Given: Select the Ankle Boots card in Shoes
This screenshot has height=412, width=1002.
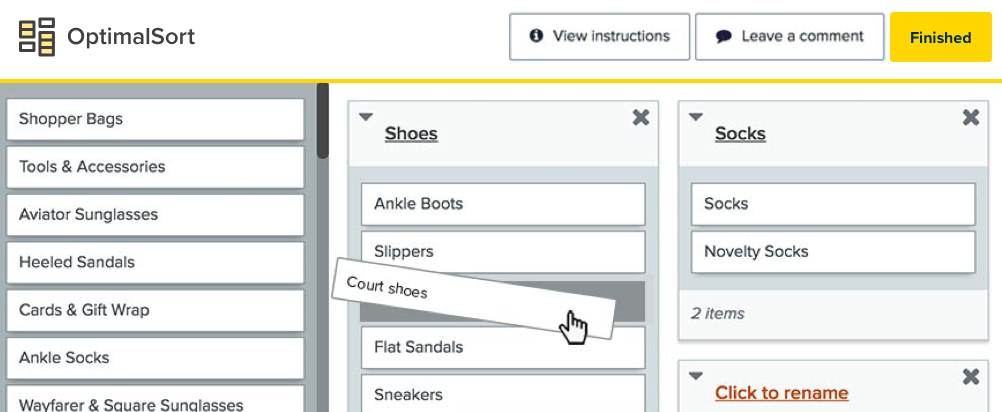Looking at the screenshot, I should (x=502, y=204).
